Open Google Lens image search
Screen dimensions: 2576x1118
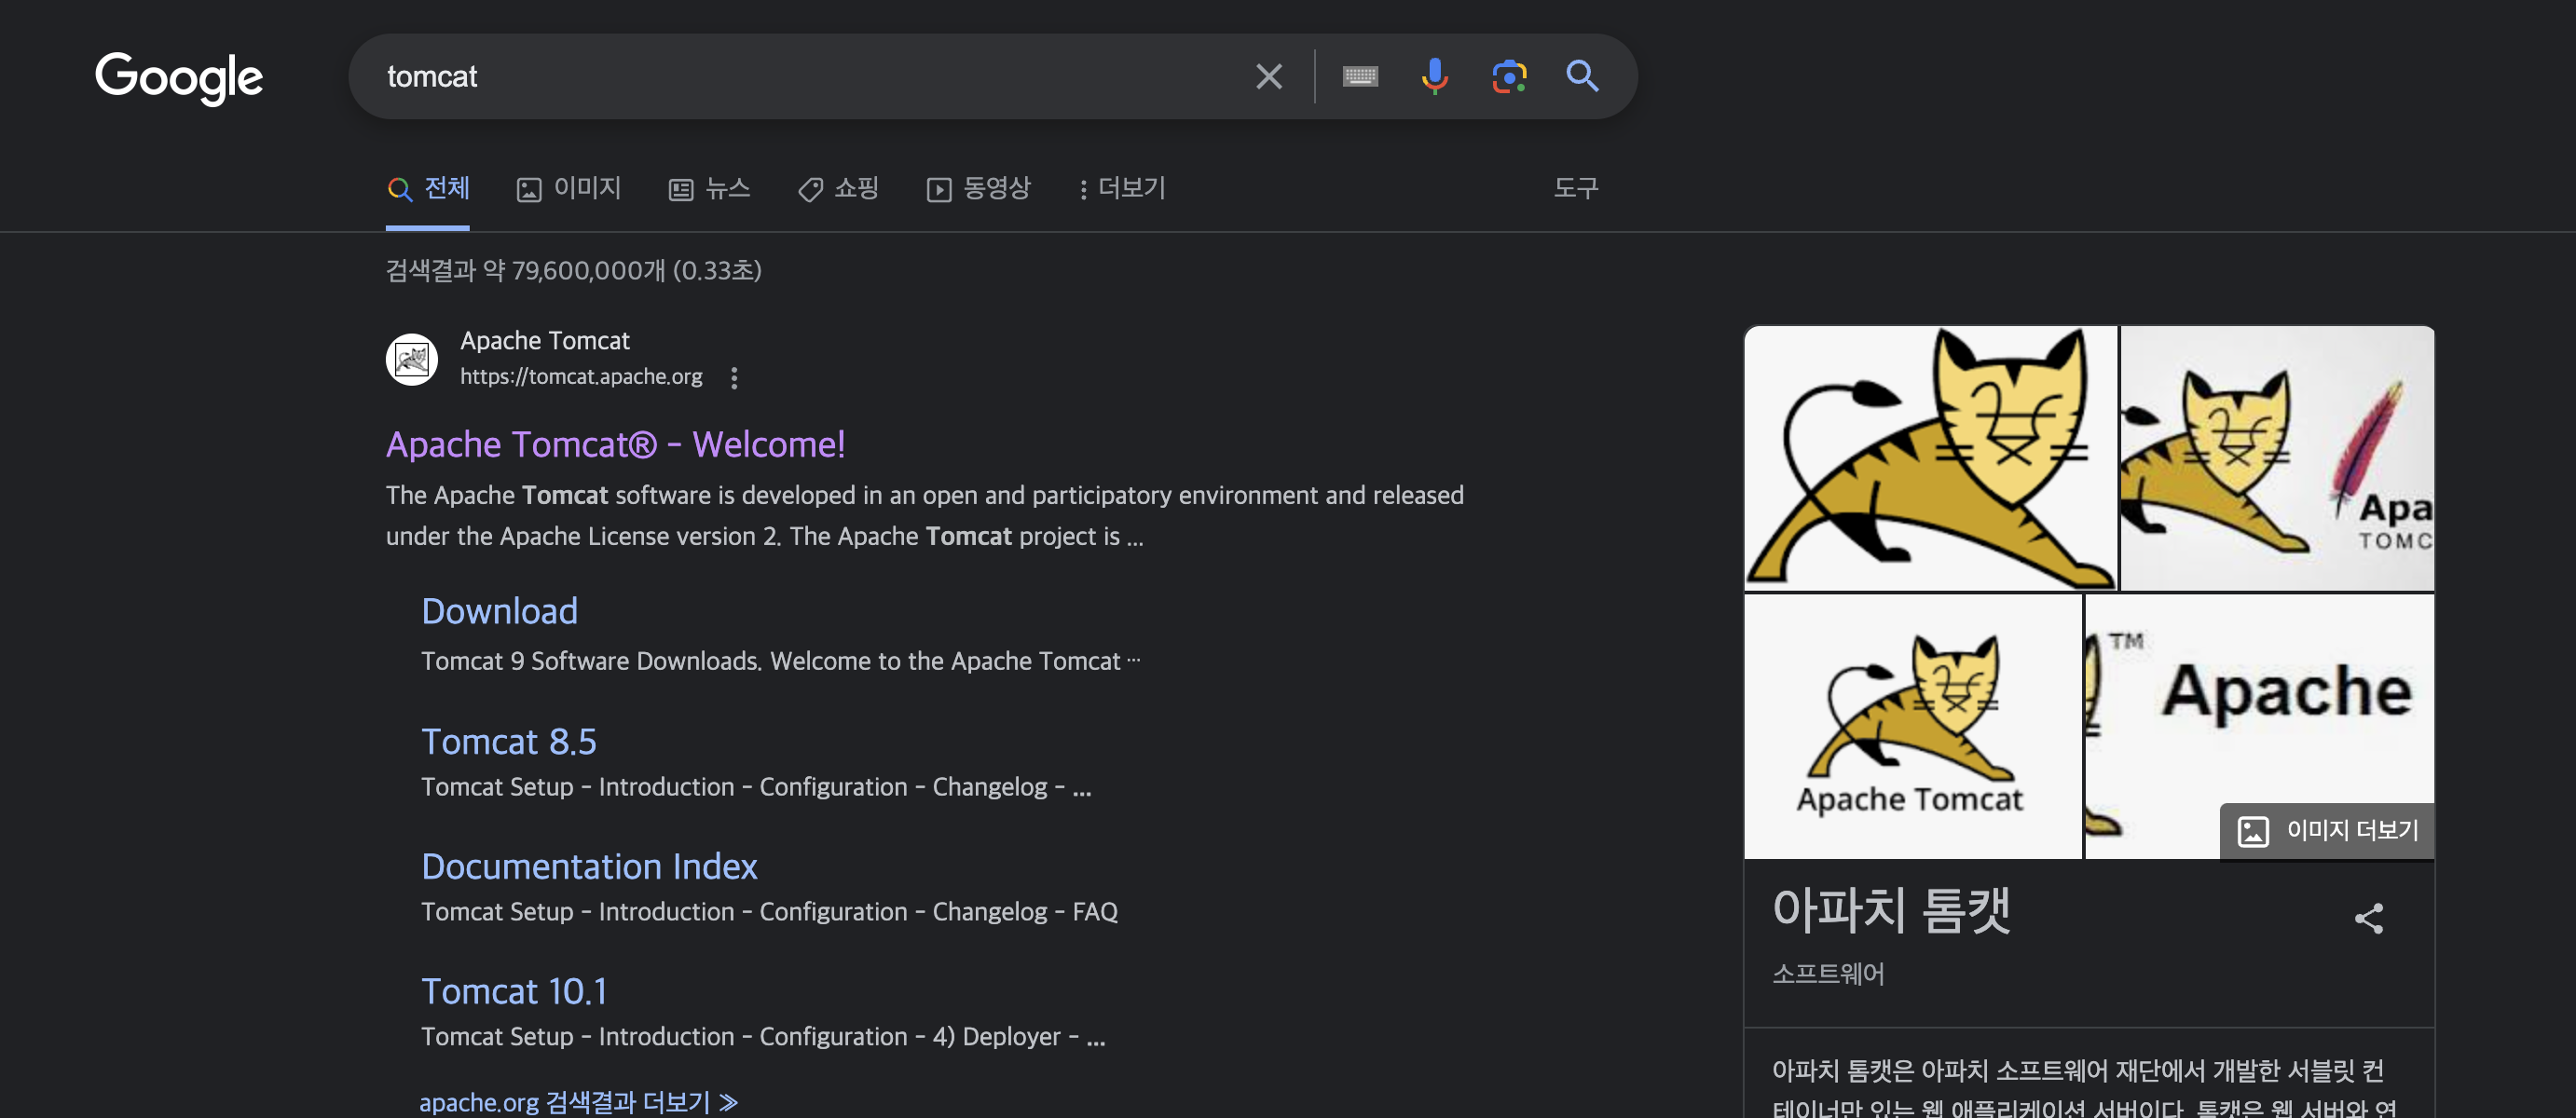1508,77
